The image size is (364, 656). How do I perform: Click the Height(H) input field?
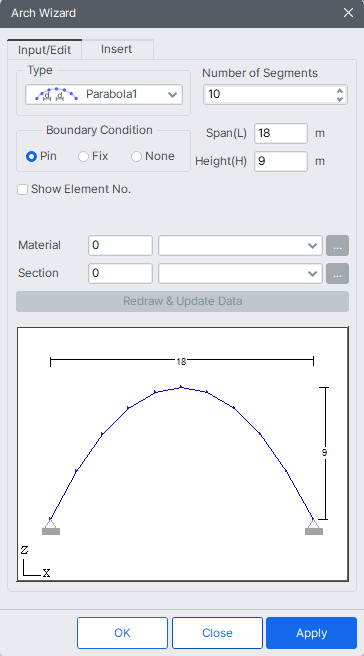click(x=281, y=161)
